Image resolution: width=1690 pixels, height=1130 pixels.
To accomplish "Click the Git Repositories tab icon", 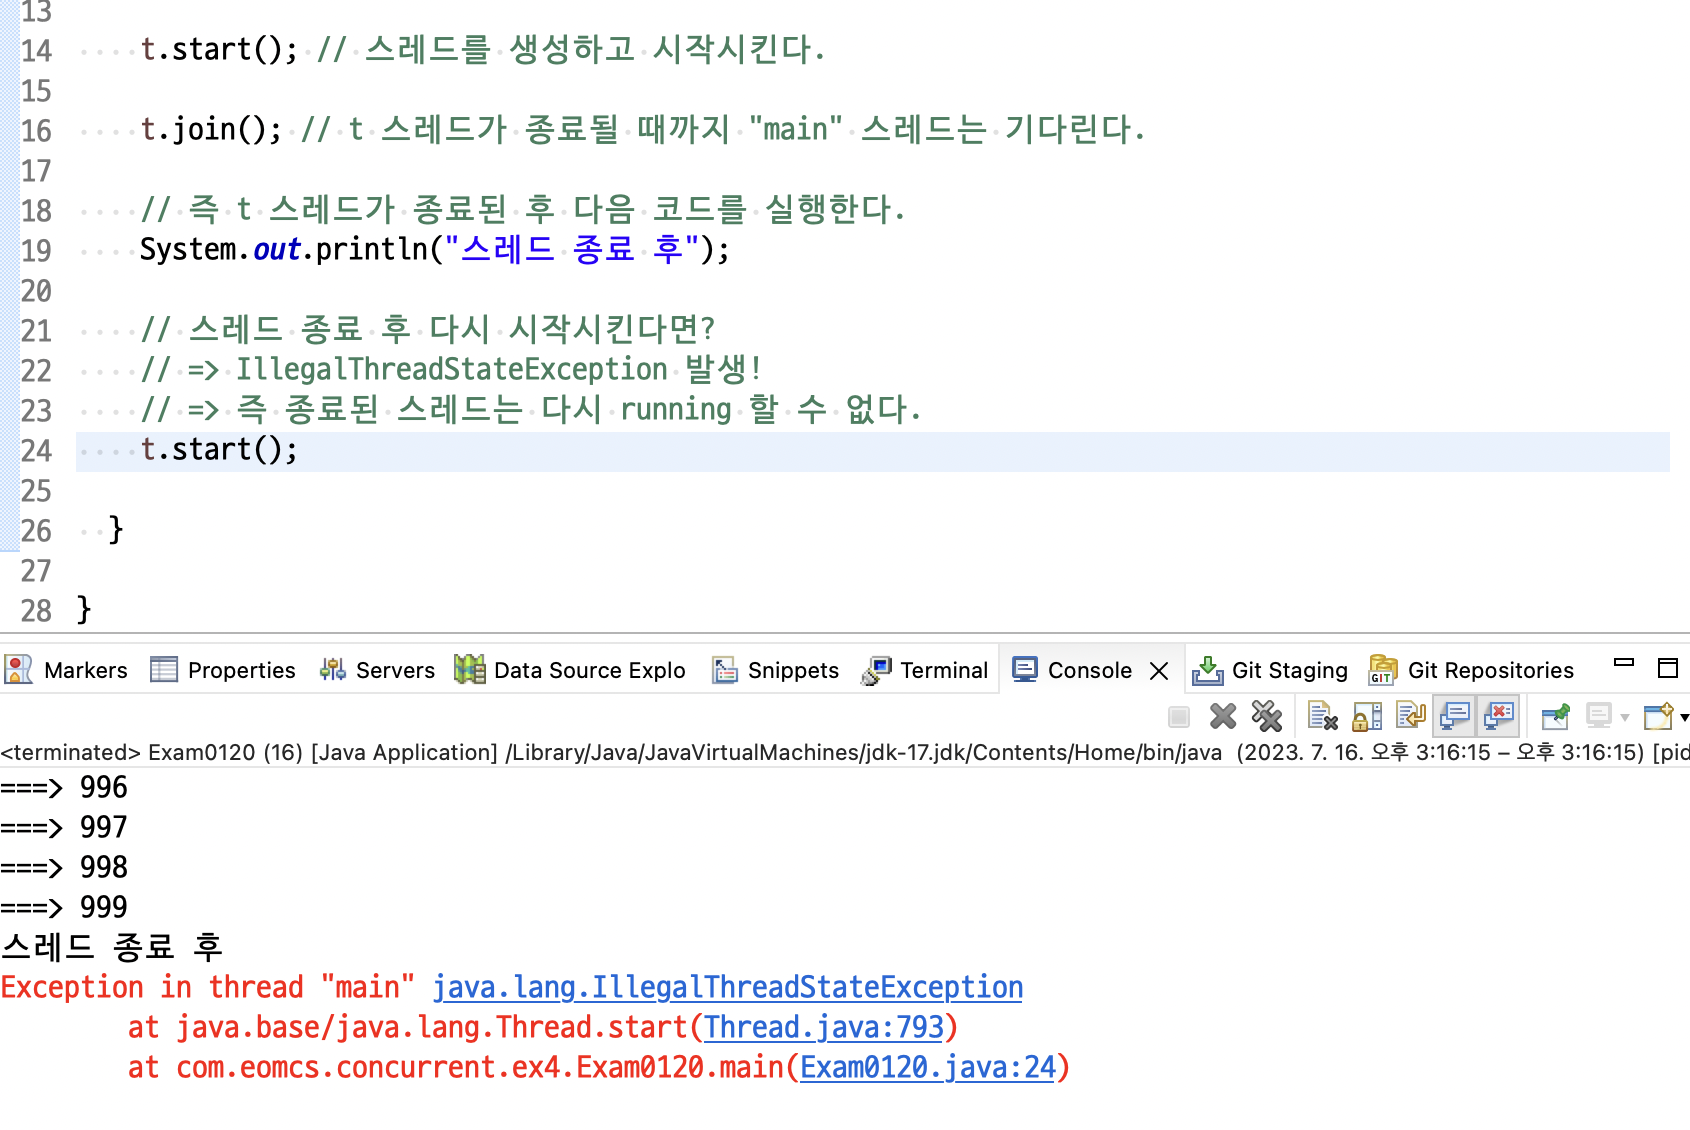I will tap(1383, 669).
